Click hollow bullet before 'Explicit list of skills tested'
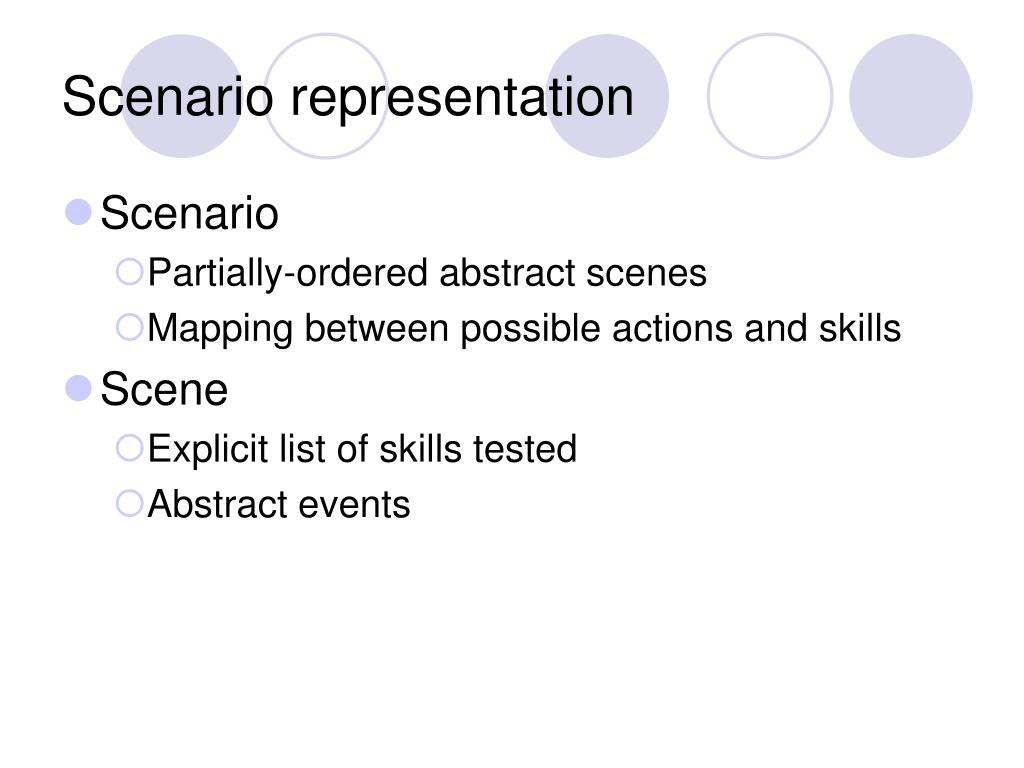The image size is (1024, 768). pos(129,449)
